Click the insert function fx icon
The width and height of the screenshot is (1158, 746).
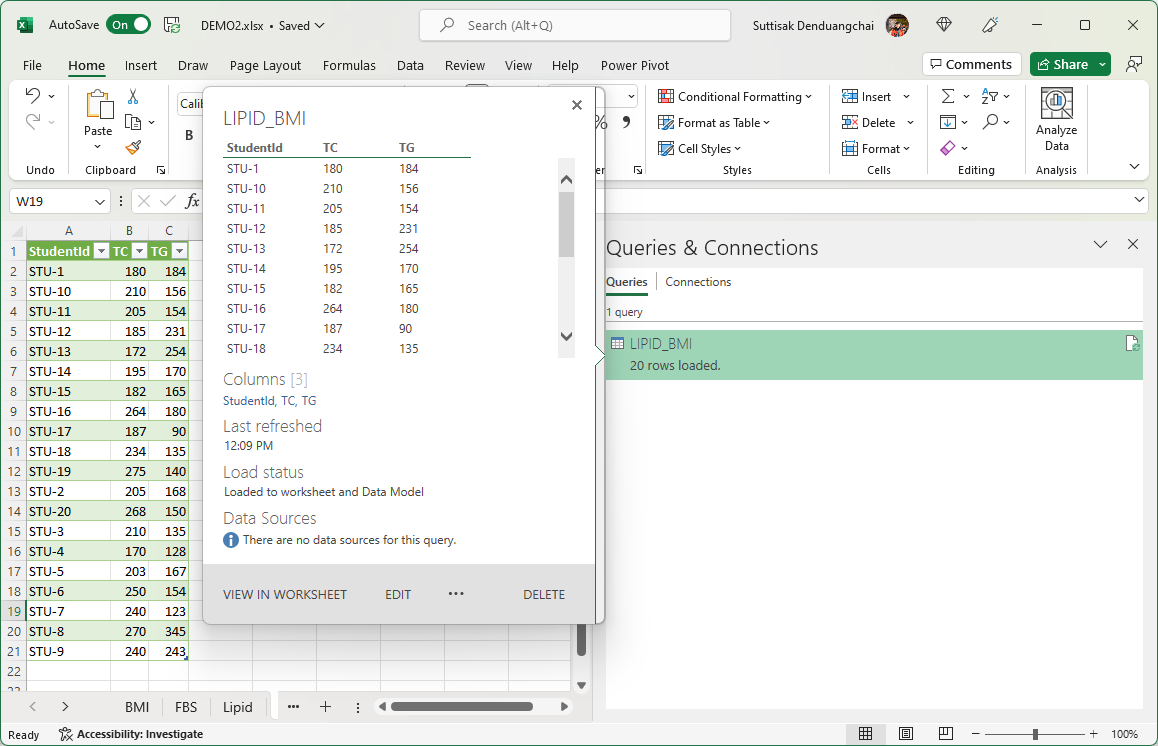tap(192, 201)
